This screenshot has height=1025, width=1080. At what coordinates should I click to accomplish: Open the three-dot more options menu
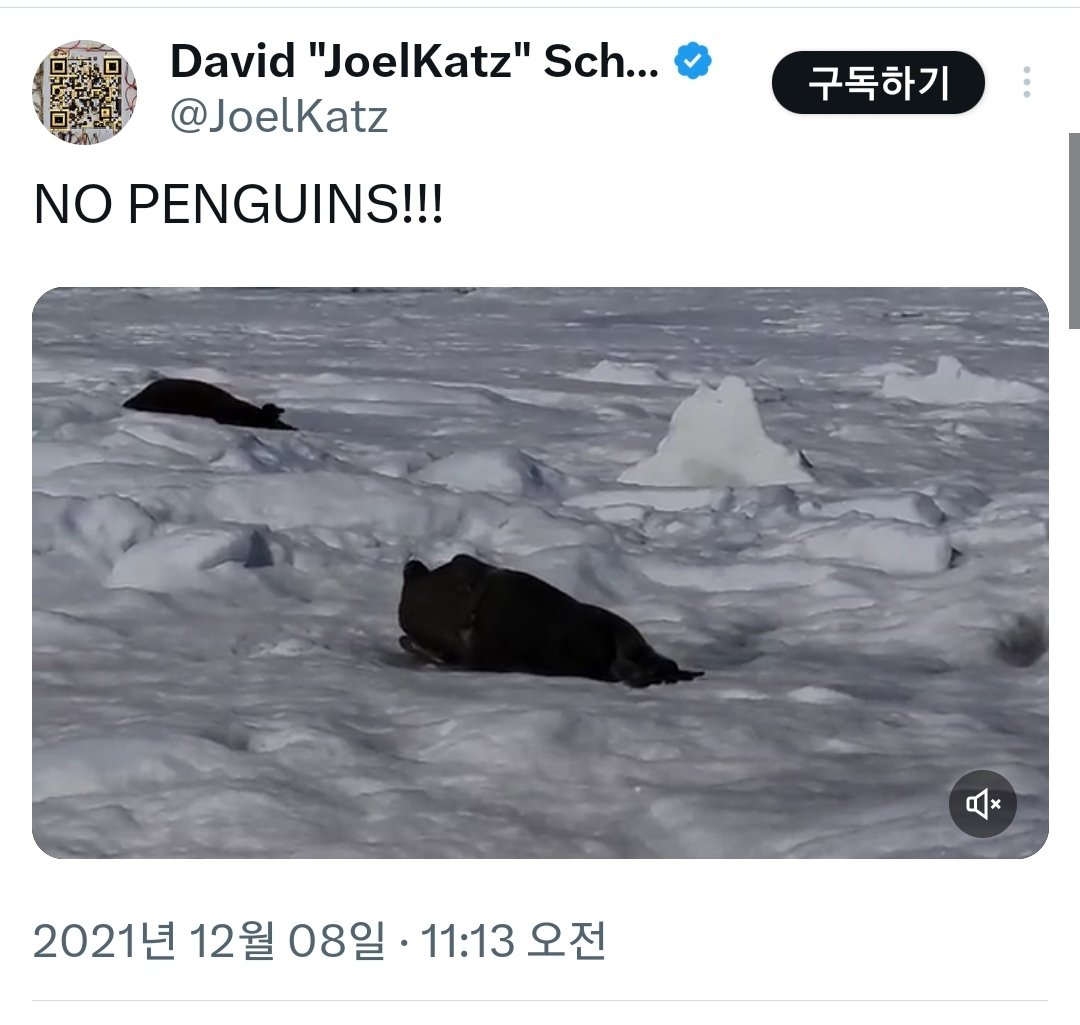1026,83
